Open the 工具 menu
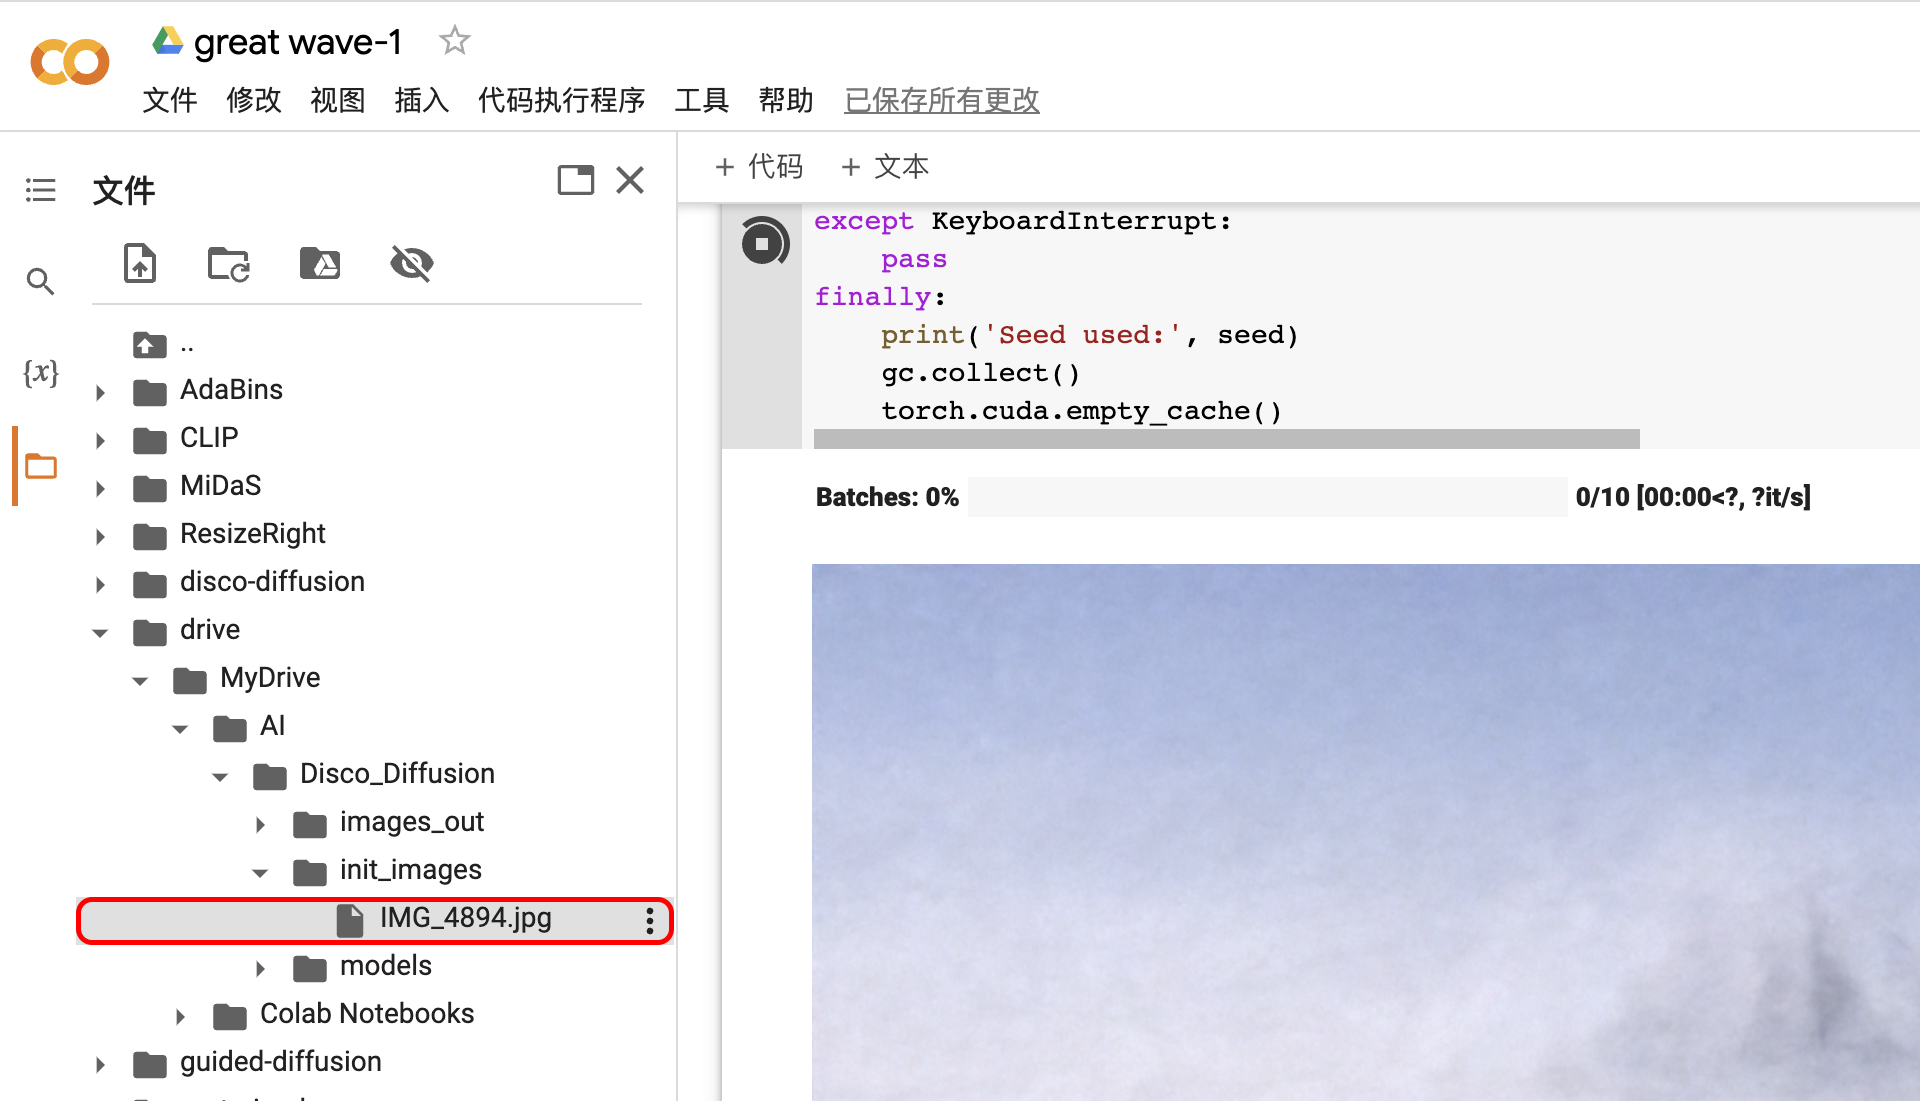This screenshot has height=1101, width=1920. [x=701, y=100]
